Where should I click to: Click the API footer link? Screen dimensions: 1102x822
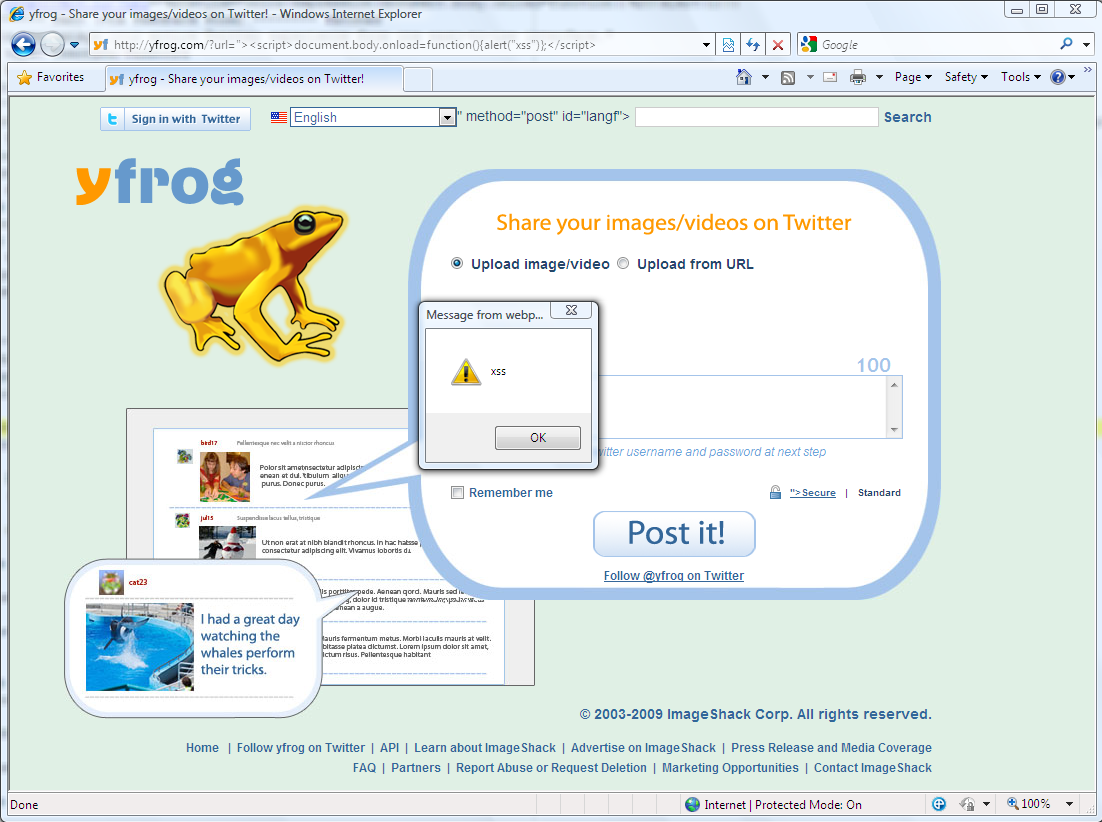tap(389, 748)
